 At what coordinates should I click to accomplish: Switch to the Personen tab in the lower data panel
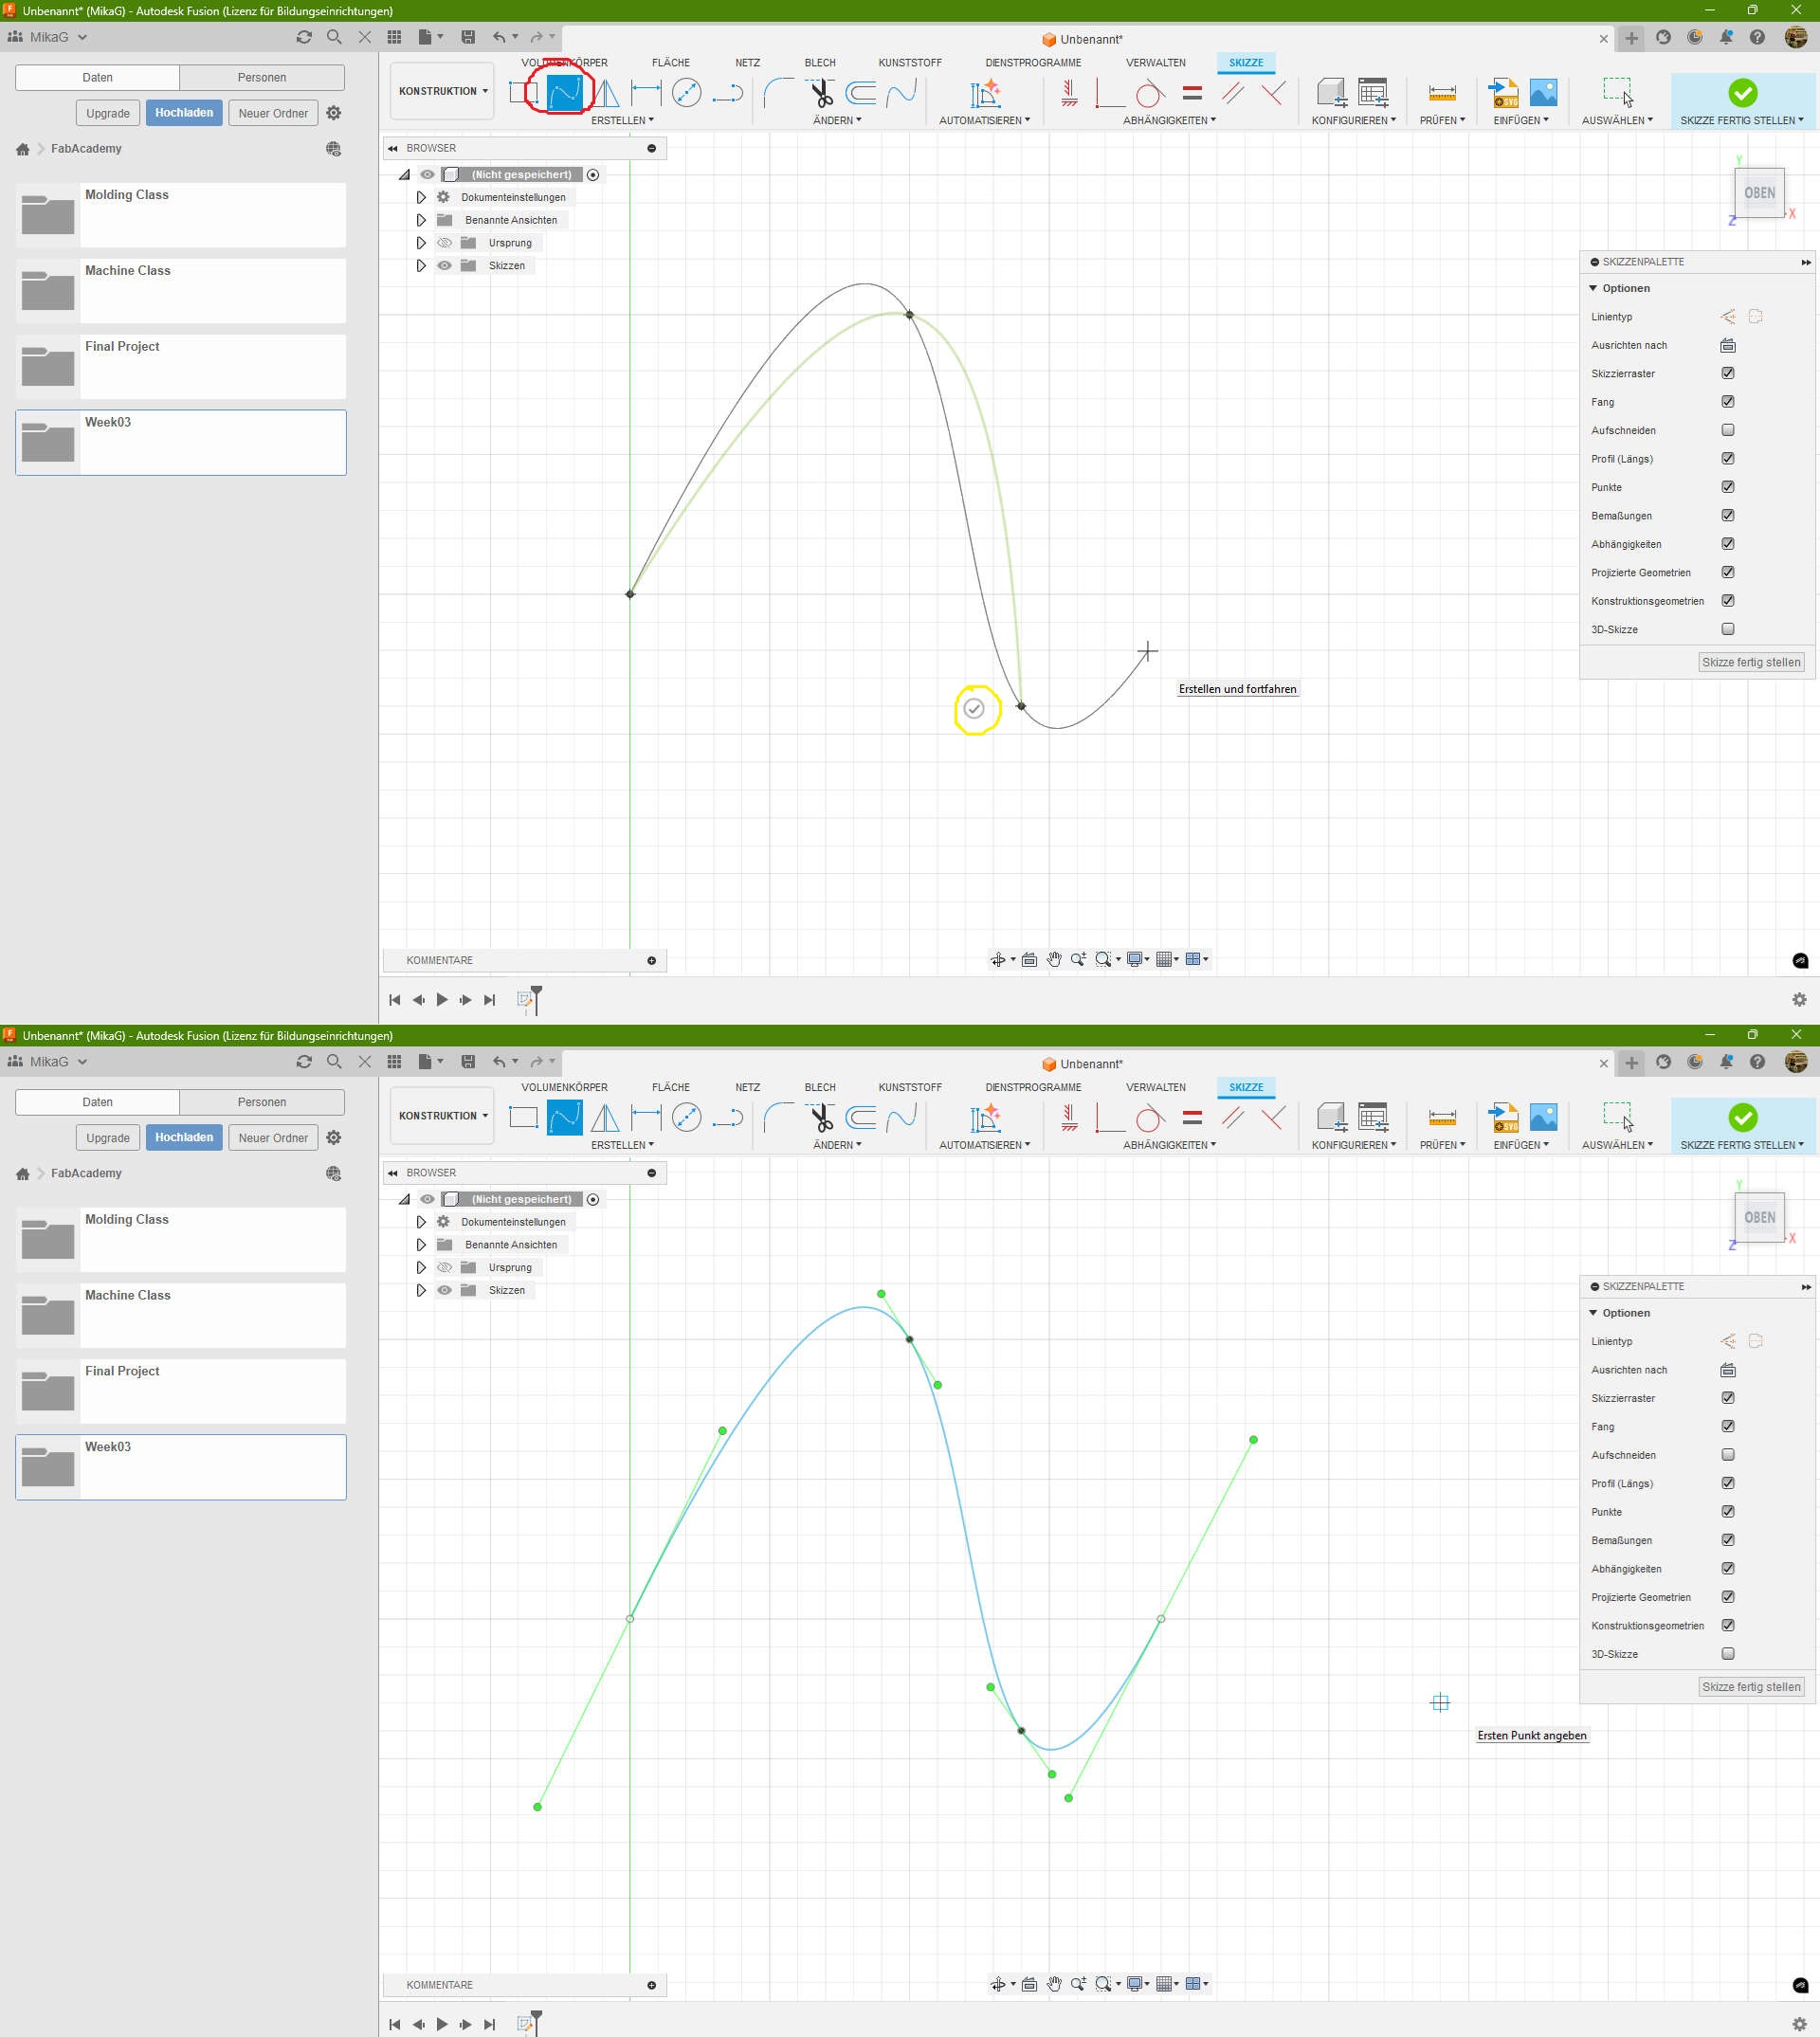(x=262, y=1102)
